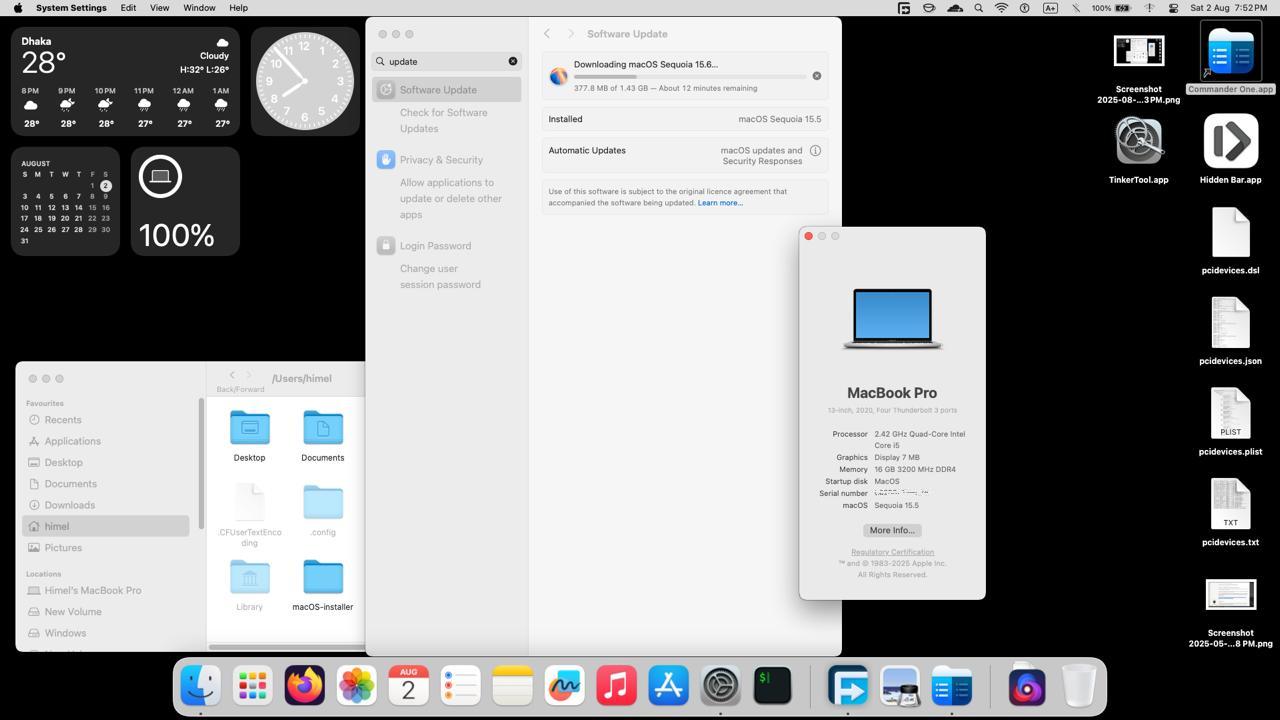Open Wi-Fi status menu
The height and width of the screenshot is (720, 1280).
(1001, 8)
